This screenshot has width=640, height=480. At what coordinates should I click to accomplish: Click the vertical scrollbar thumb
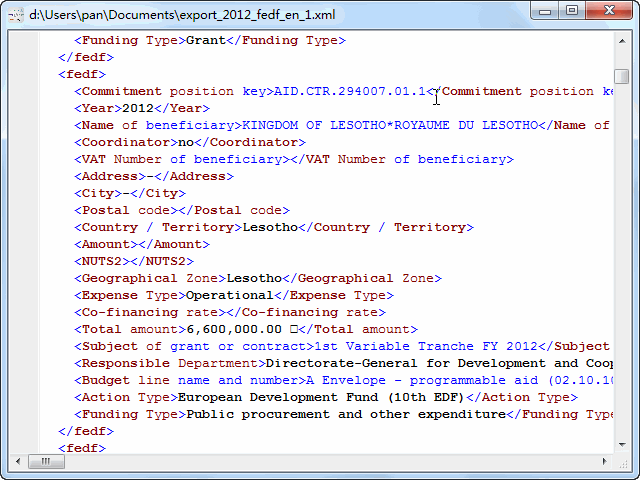click(x=622, y=76)
